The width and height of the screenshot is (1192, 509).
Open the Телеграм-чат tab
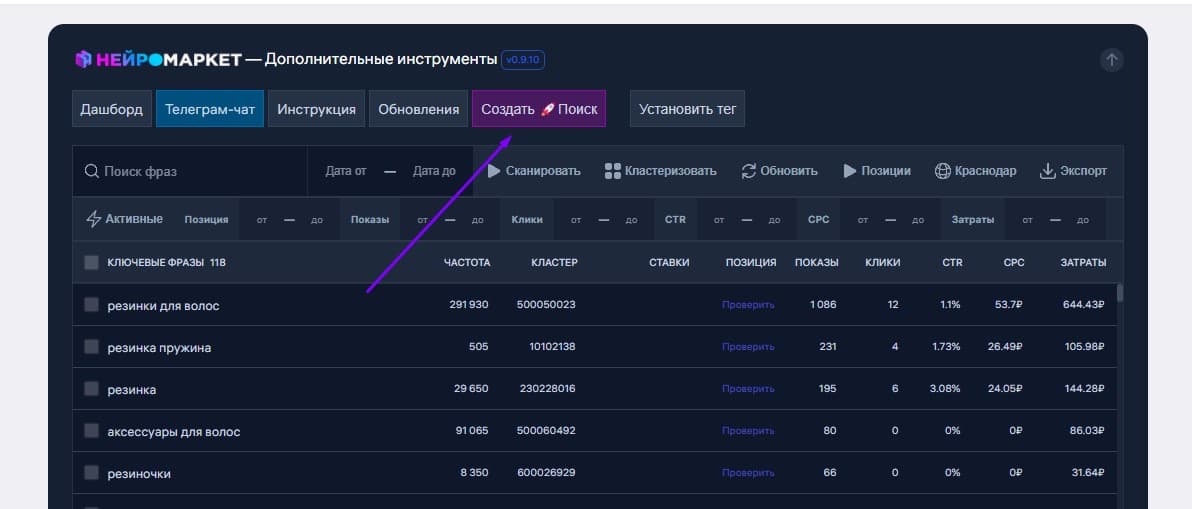(x=210, y=109)
